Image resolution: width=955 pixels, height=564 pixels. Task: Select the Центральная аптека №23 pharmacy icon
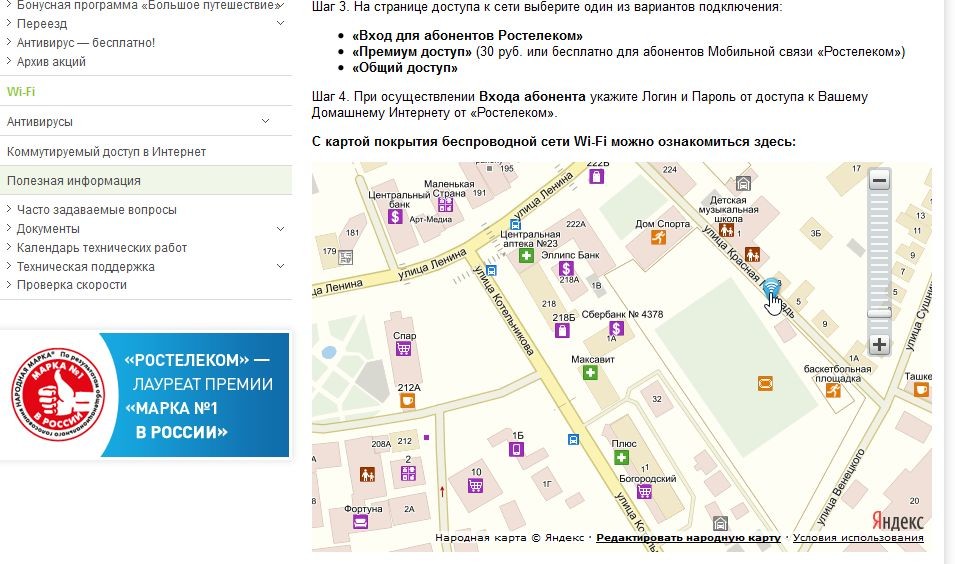tap(526, 256)
